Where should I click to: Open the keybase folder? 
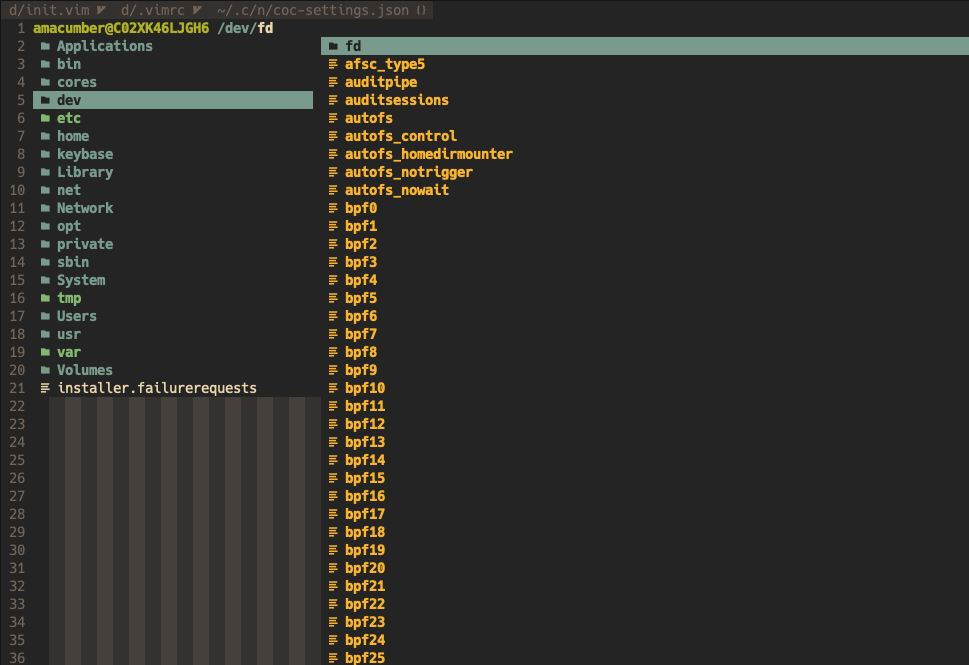coord(85,154)
